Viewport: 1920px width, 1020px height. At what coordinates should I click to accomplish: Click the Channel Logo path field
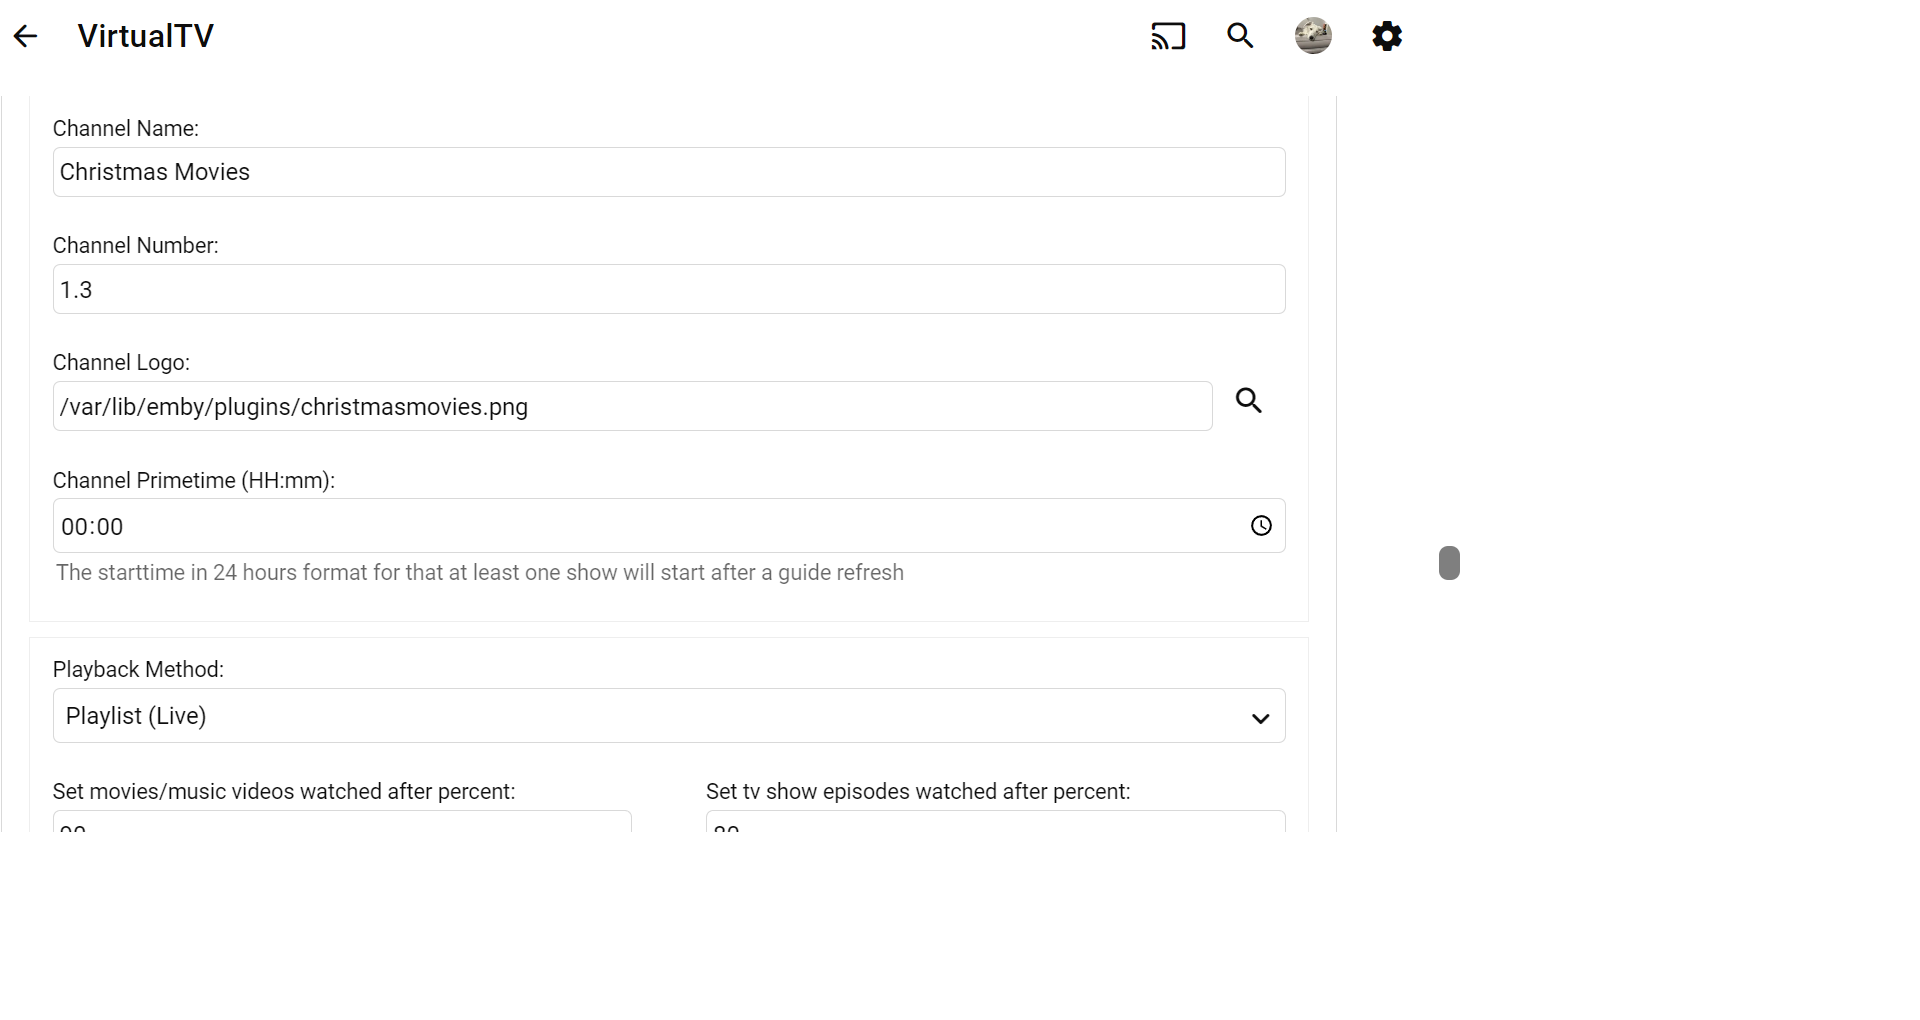632,407
